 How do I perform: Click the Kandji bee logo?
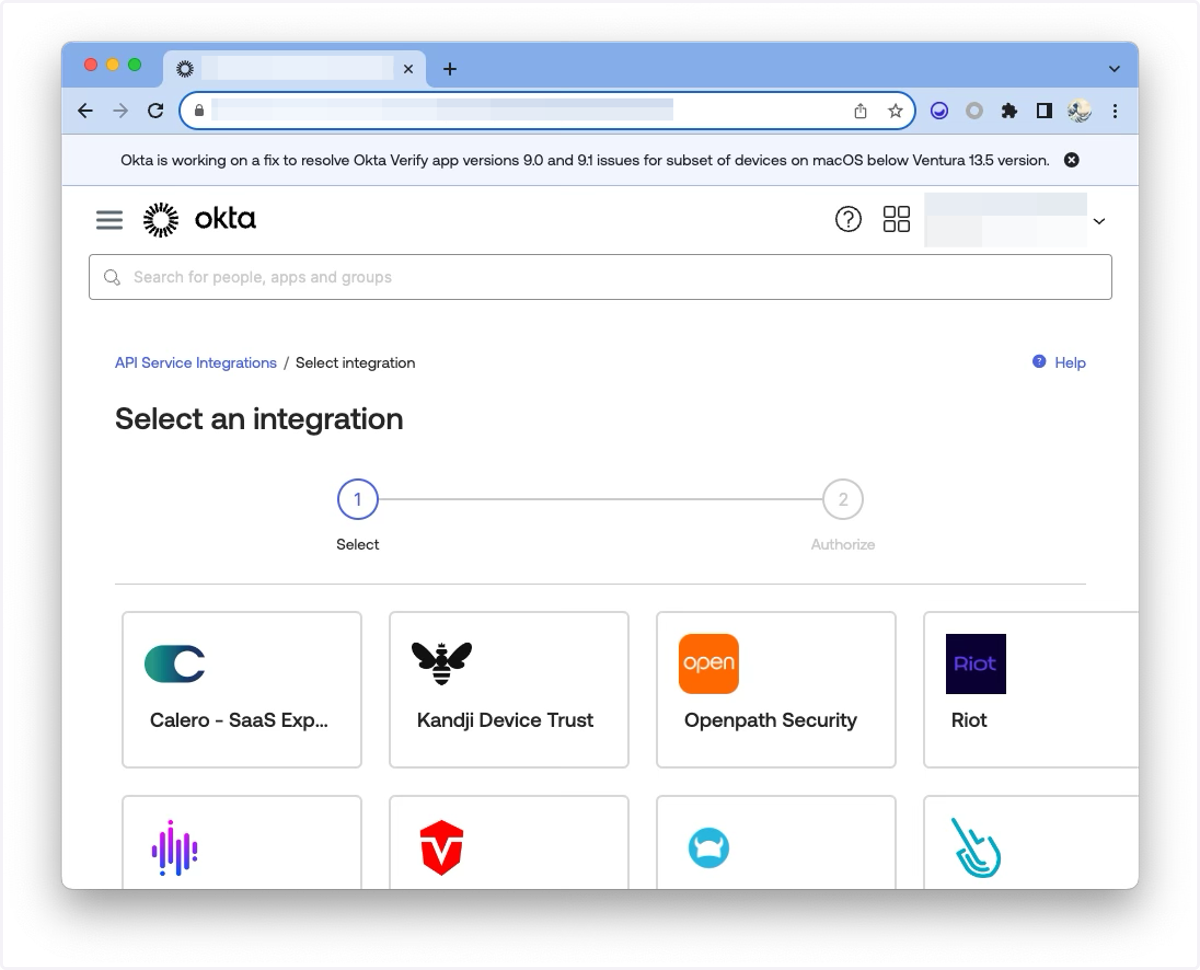click(x=441, y=664)
